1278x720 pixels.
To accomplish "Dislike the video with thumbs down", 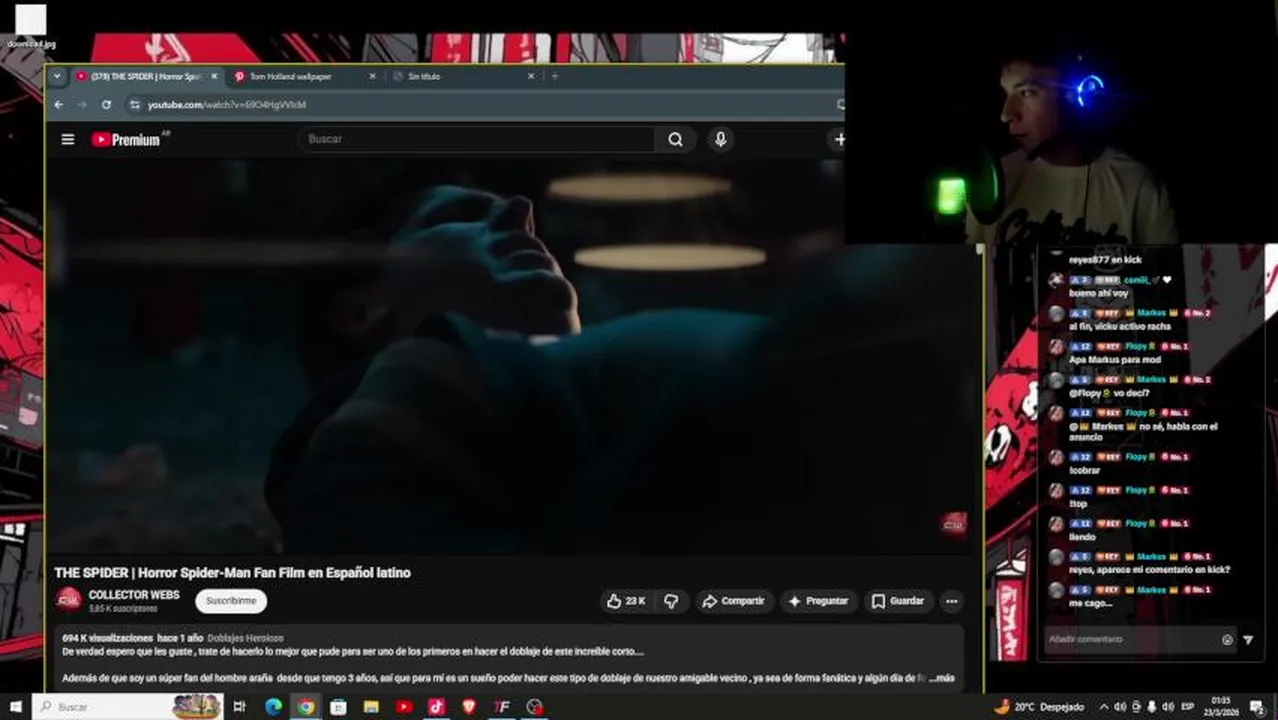I will (671, 601).
